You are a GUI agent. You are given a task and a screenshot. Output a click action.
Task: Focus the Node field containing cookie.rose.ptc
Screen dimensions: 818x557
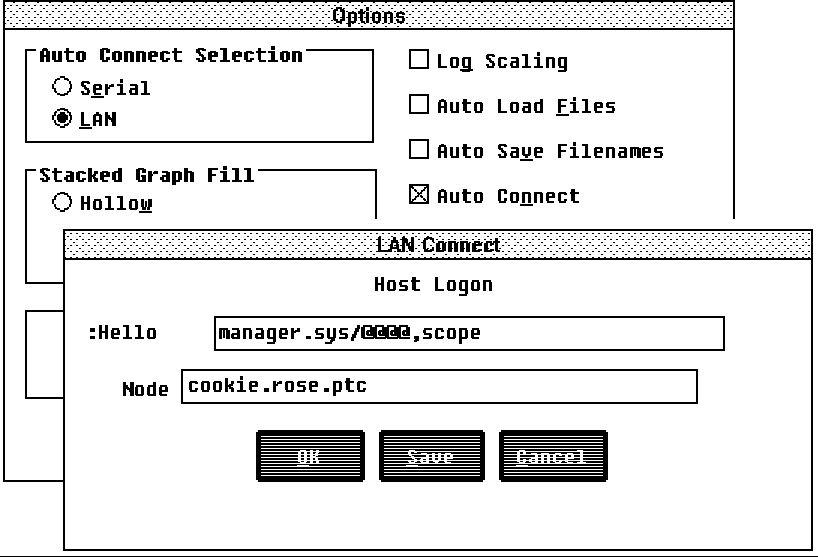[438, 386]
